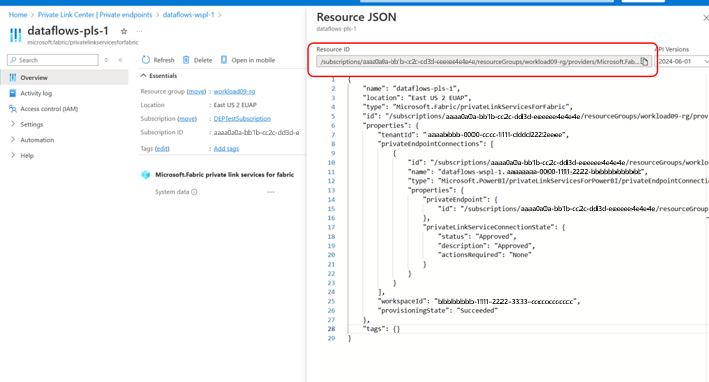The image size is (709, 382).
Task: Select Overview in the sidebar
Action: [64, 78]
